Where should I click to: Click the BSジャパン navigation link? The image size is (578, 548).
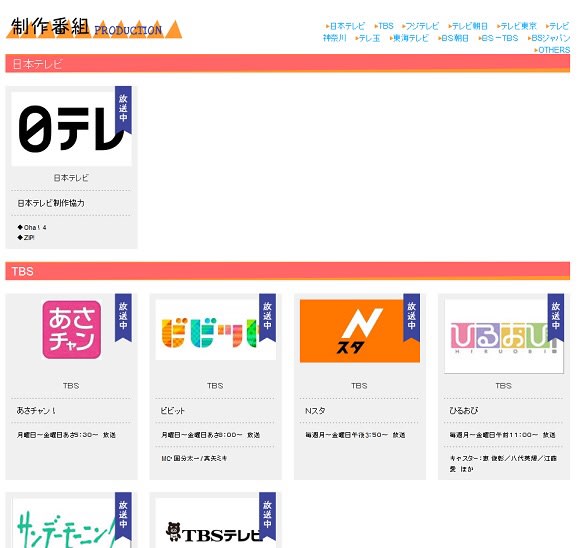549,38
